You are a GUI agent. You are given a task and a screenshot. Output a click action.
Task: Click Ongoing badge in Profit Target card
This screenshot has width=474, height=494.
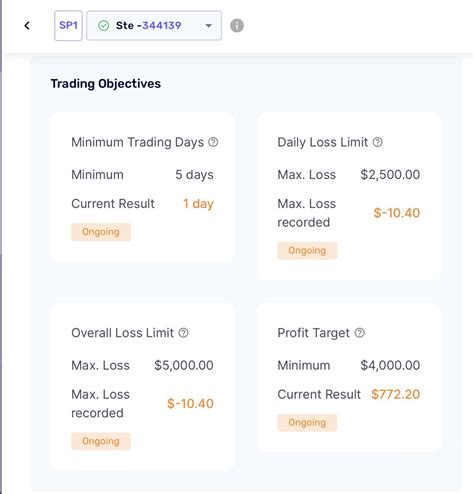307,423
